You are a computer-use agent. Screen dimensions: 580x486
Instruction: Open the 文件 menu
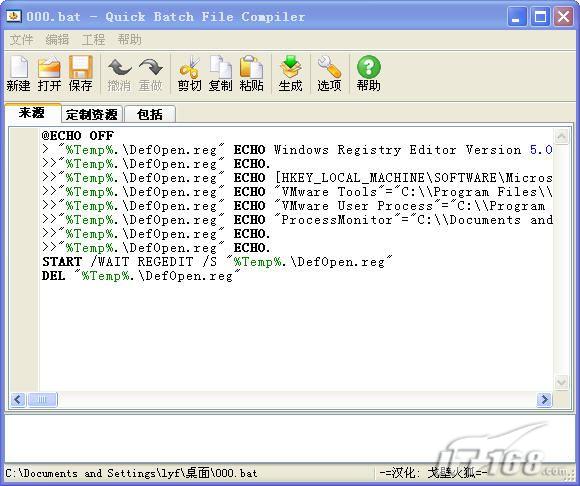(21, 40)
